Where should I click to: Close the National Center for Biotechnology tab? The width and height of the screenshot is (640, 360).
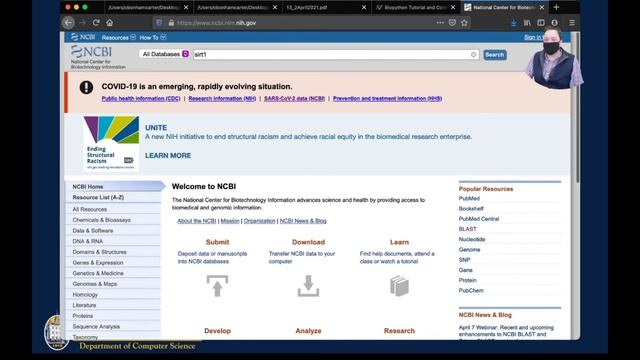pos(542,7)
